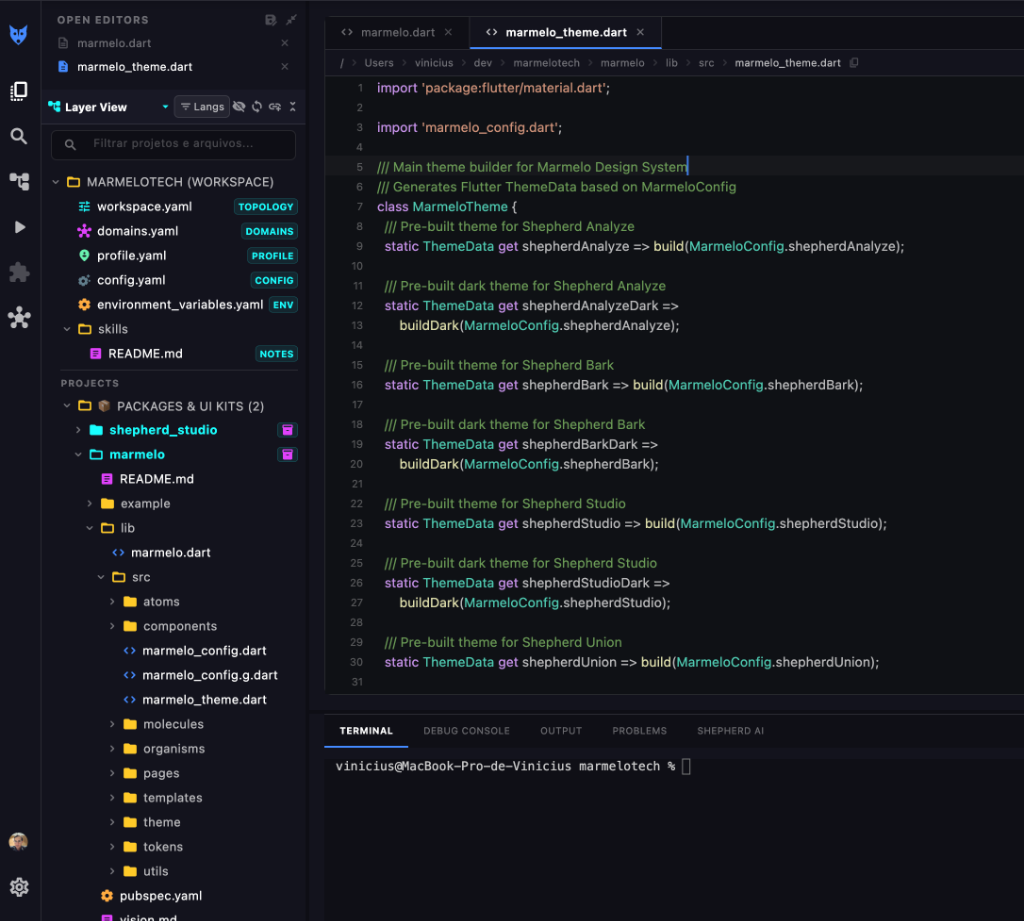Screen dimensions: 1024x921
Task: Switch to the TERMINAL panel tab
Action: (x=366, y=731)
